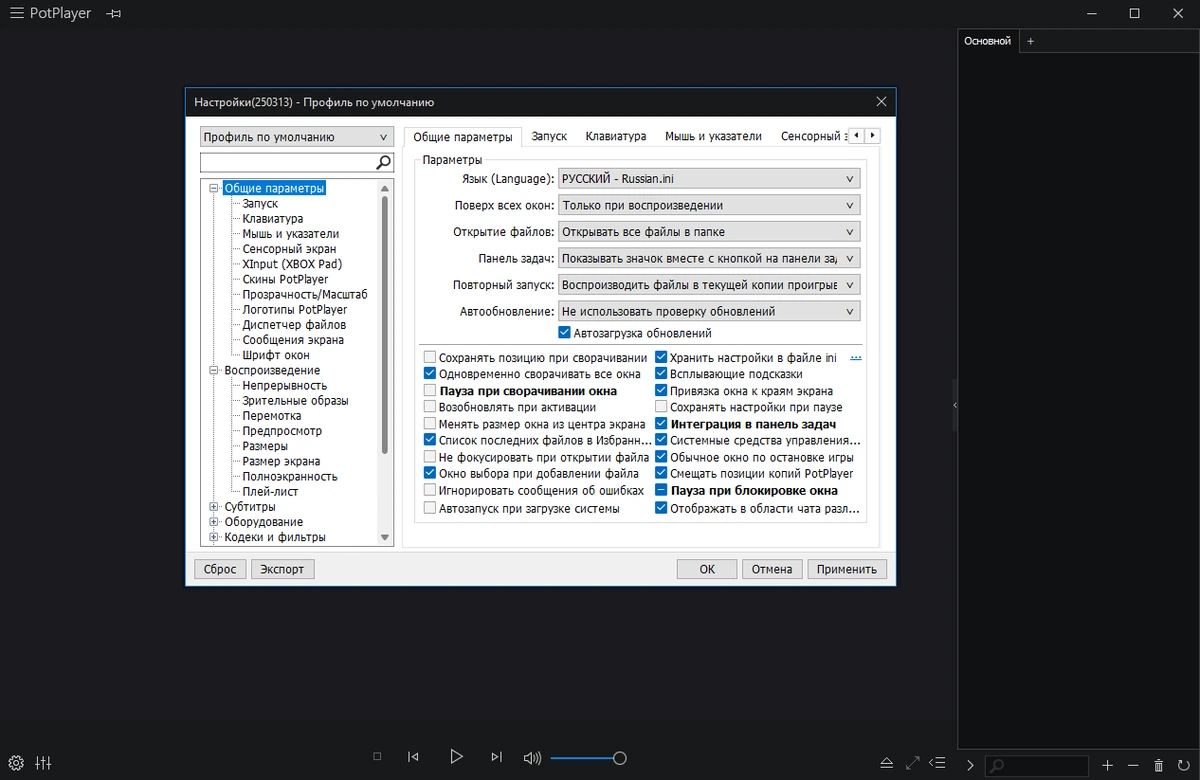The image size is (1200, 780).
Task: Toggle the playlist panel list icon
Action: 938,763
